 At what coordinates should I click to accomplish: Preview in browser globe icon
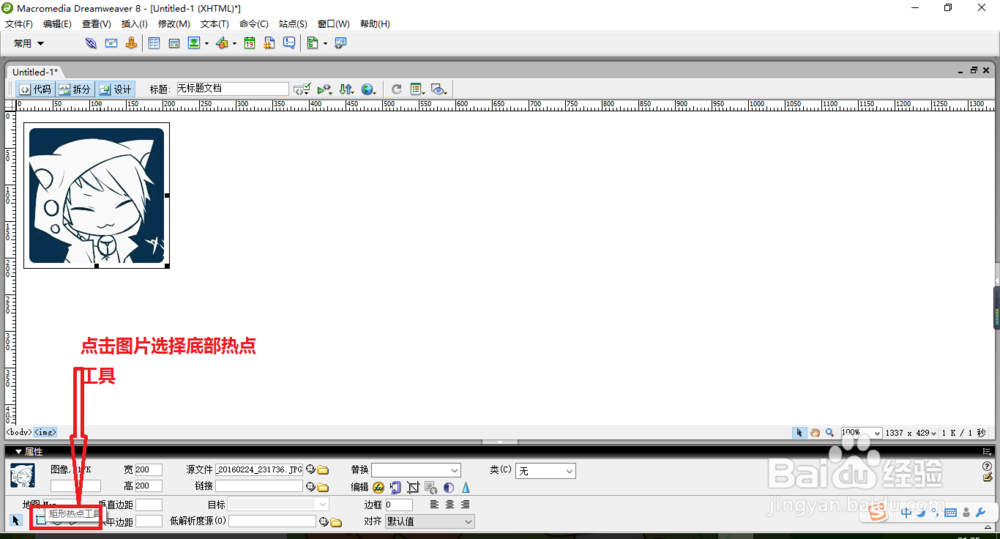click(368, 89)
